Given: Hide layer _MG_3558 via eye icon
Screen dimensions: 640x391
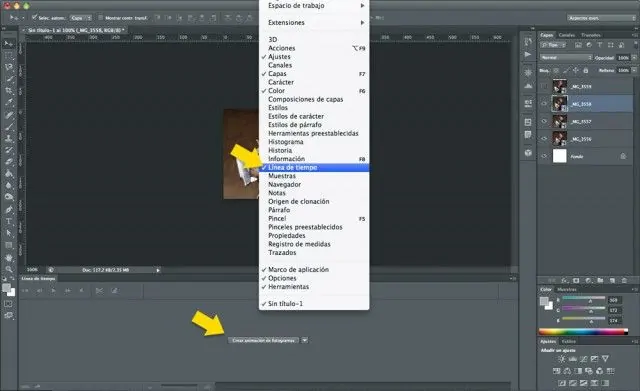Looking at the screenshot, I should click(544, 104).
